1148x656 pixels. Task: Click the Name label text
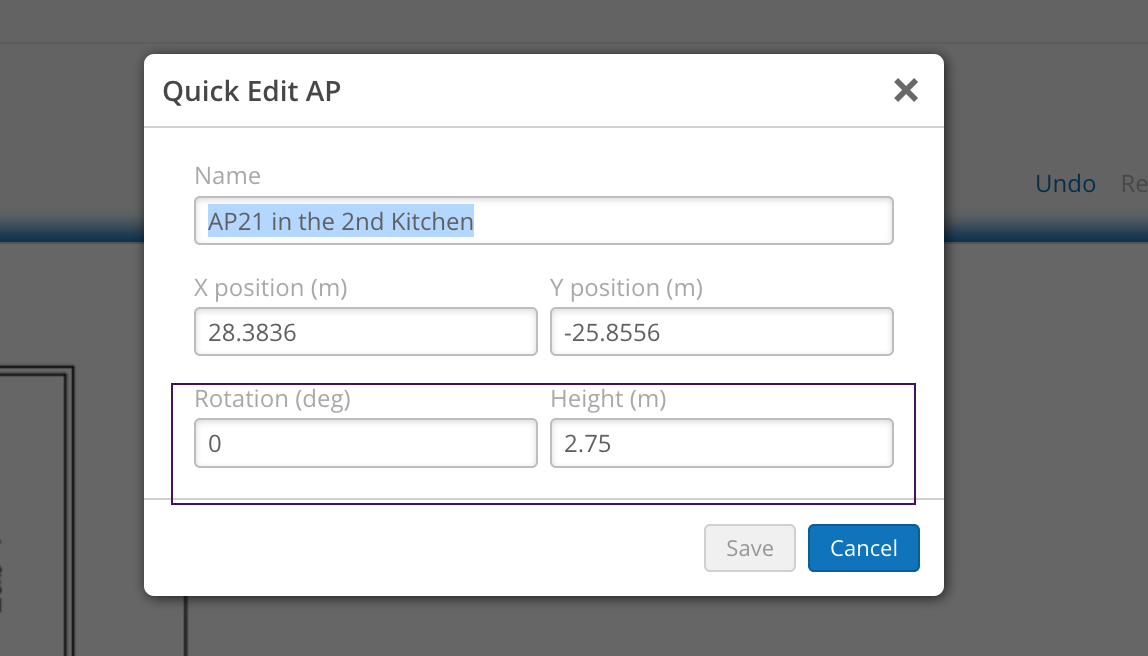(227, 176)
